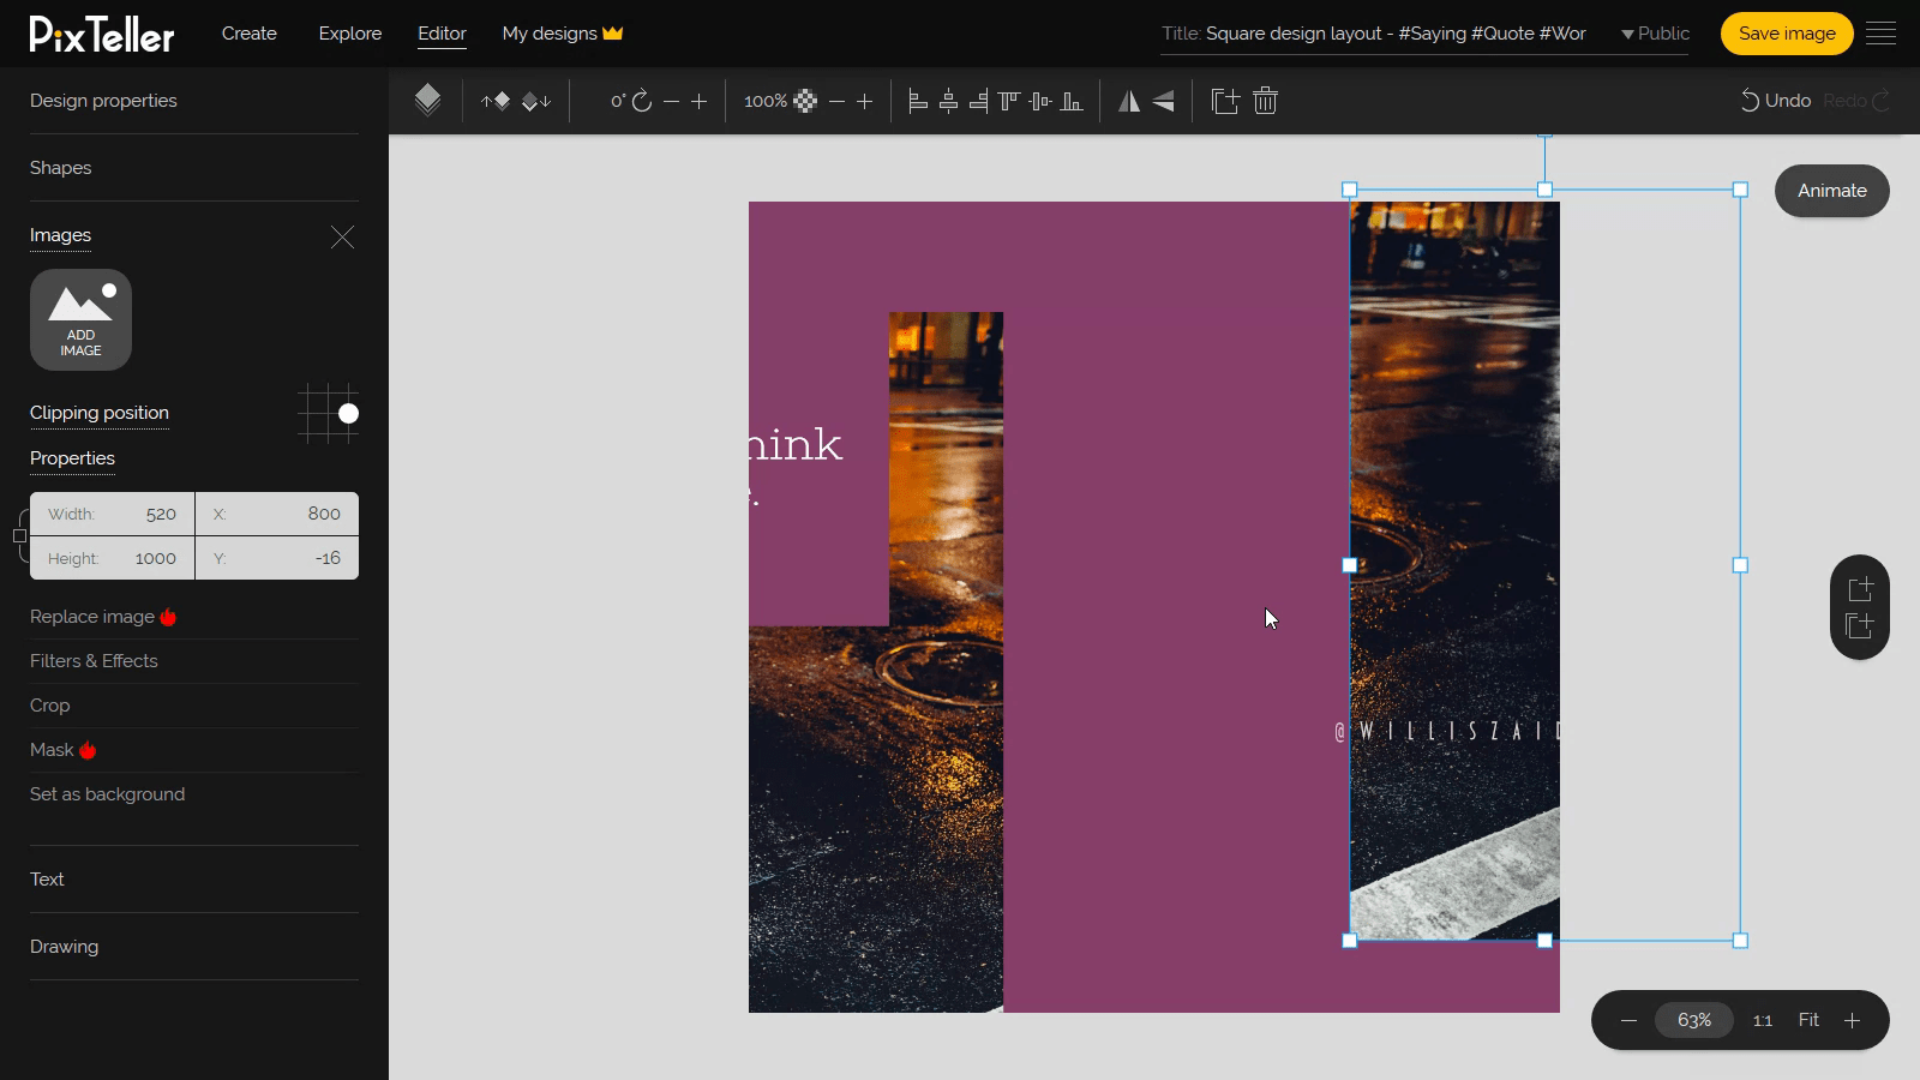
Task: Edit the Height value field
Action: [x=112, y=558]
